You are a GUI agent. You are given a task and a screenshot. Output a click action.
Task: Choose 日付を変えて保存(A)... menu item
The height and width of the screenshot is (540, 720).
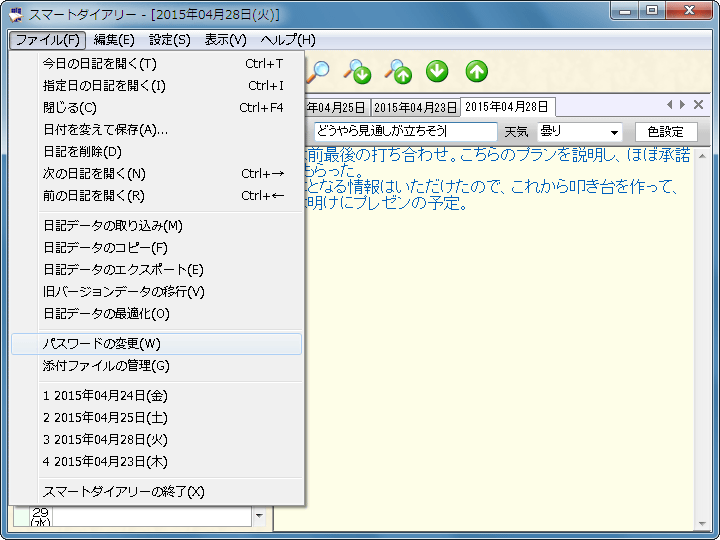coord(157,130)
